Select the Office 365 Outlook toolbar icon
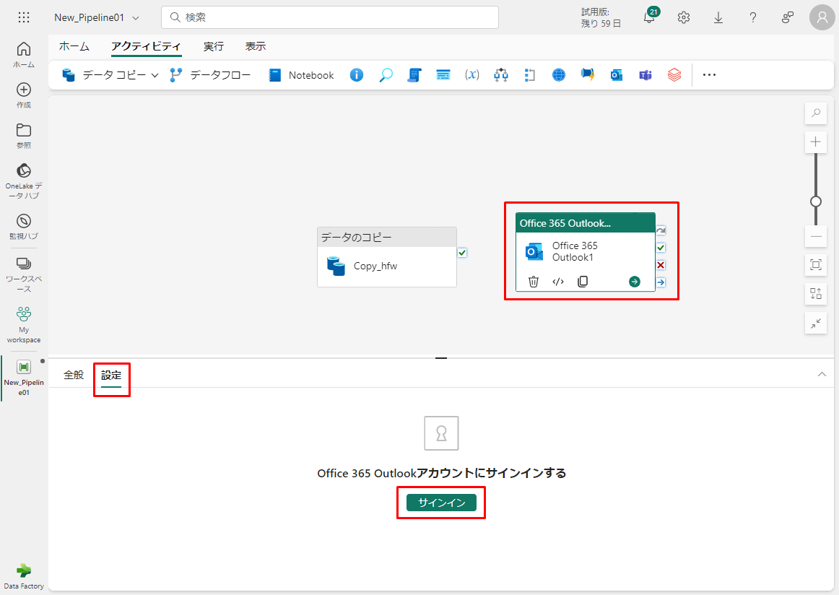This screenshot has width=839, height=595. pos(617,75)
